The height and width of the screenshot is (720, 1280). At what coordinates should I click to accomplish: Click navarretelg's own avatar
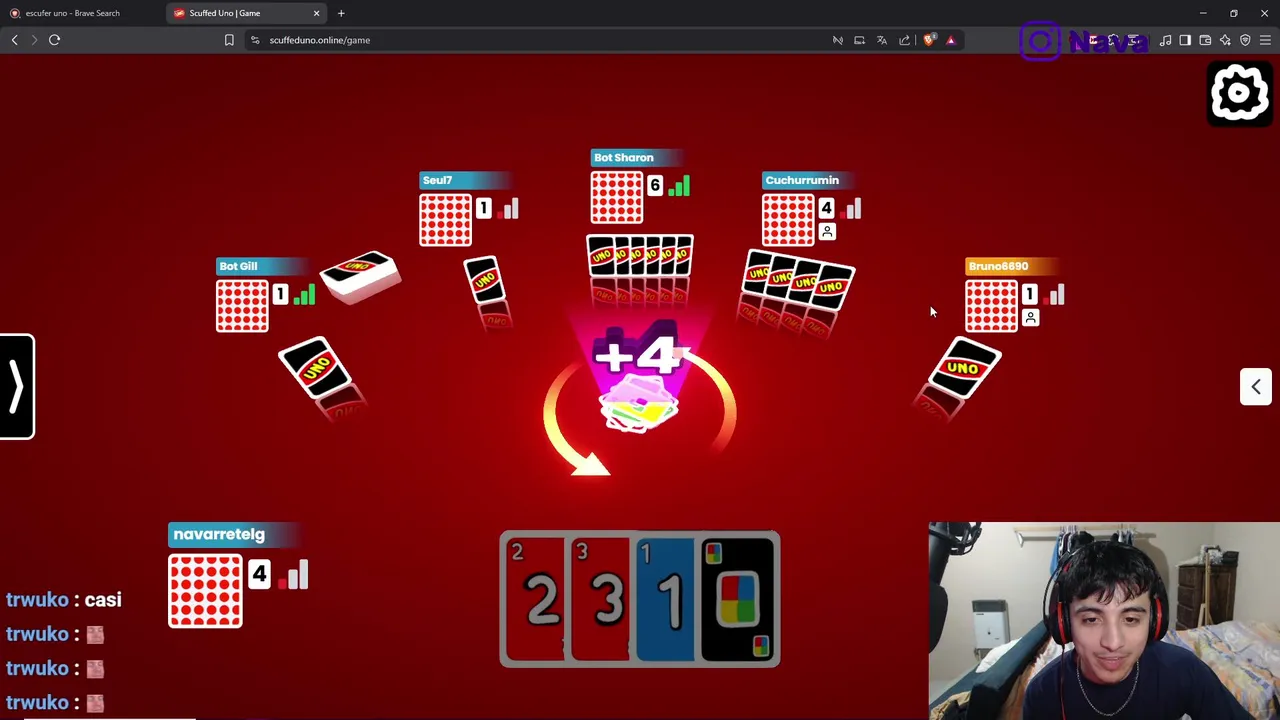(205, 590)
